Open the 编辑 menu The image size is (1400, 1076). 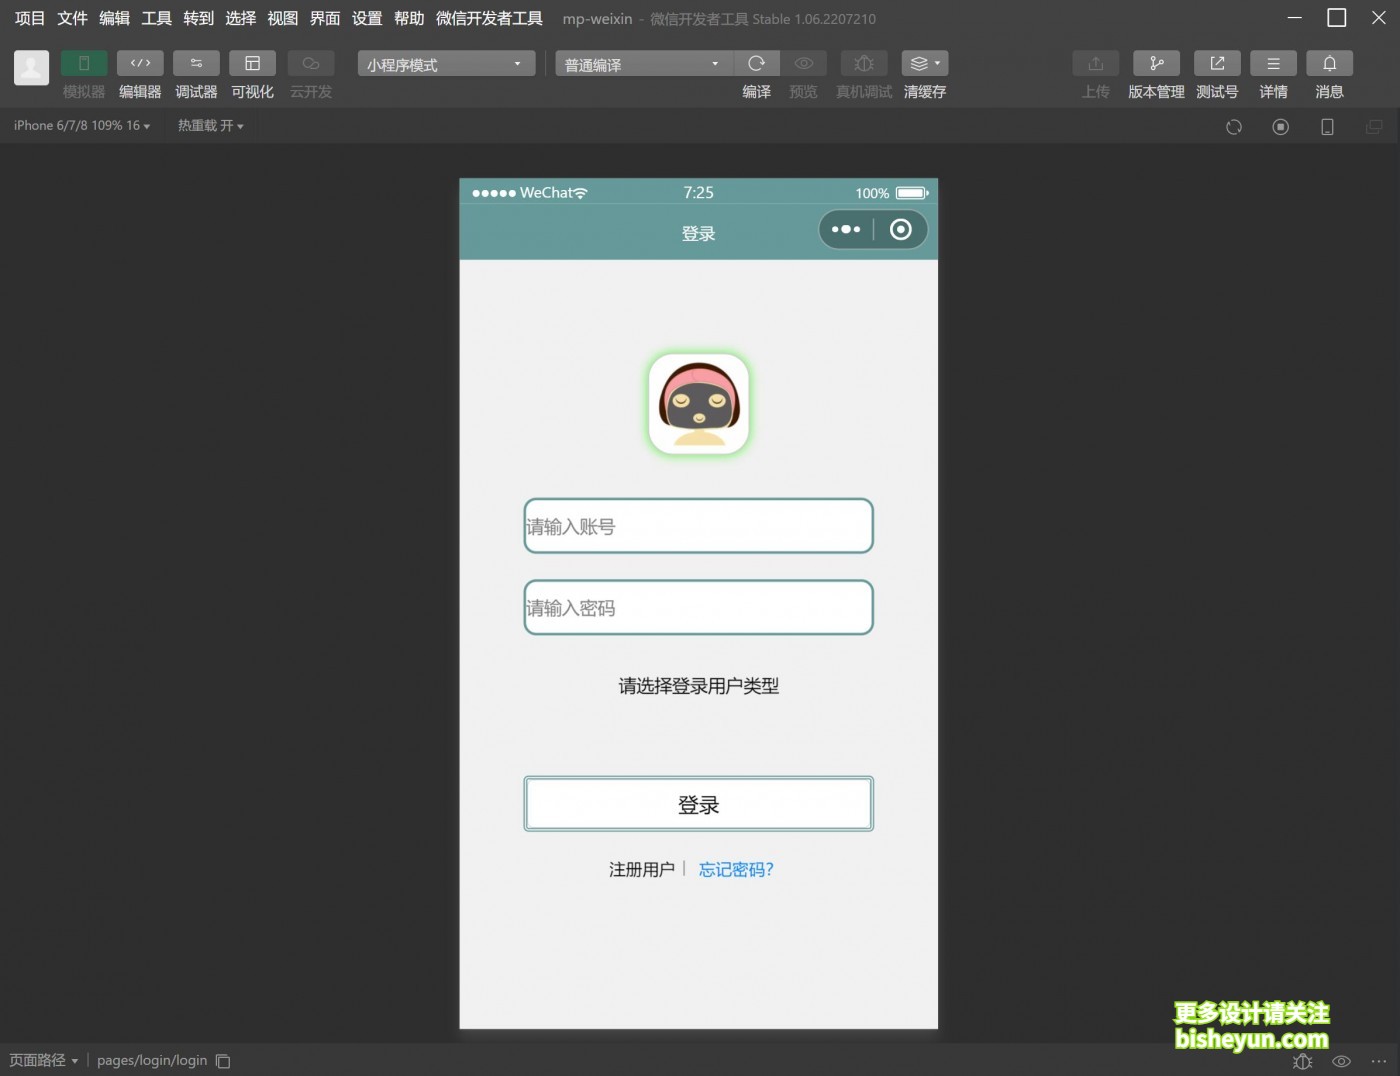(114, 19)
